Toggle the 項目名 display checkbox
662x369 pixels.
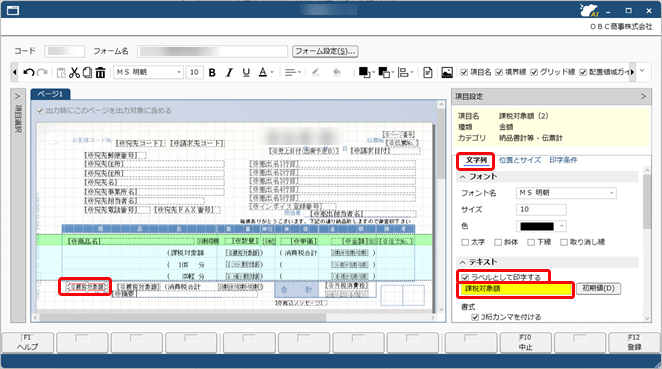(464, 73)
